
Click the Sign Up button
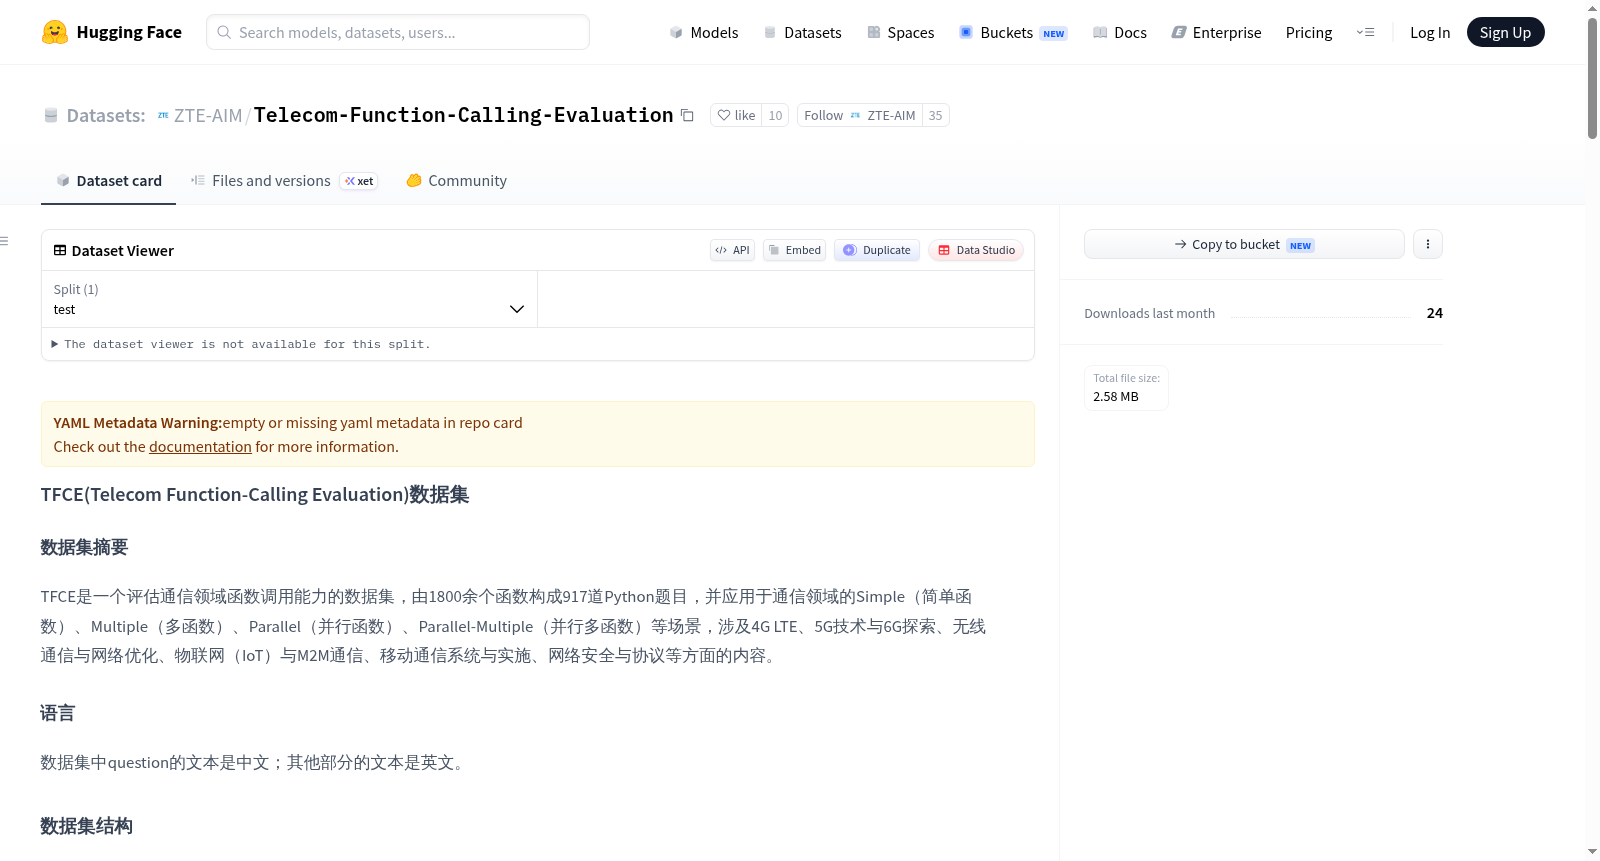click(x=1505, y=32)
